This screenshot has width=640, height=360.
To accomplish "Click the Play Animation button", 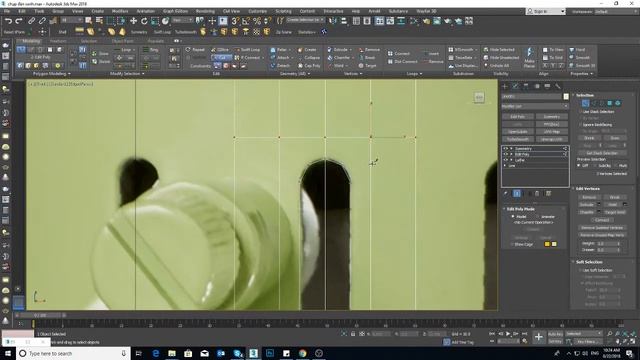I will 508,334.
